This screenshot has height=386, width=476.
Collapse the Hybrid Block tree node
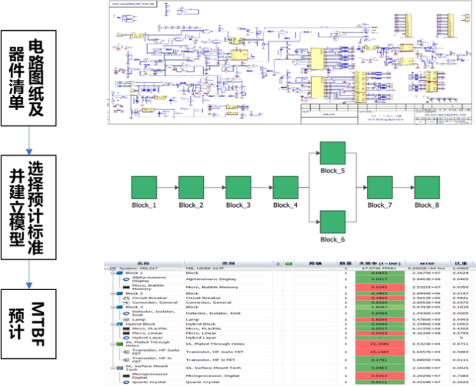[113, 324]
